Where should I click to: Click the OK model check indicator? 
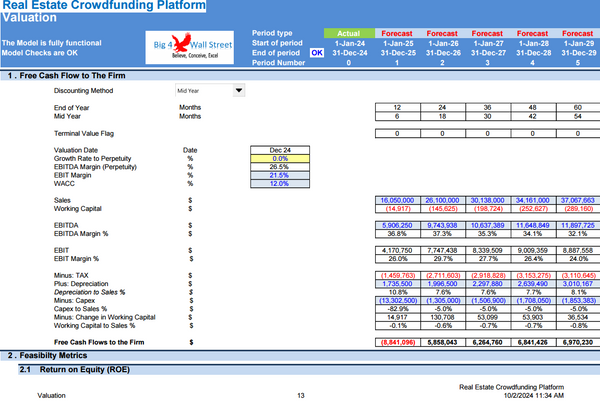(317, 53)
